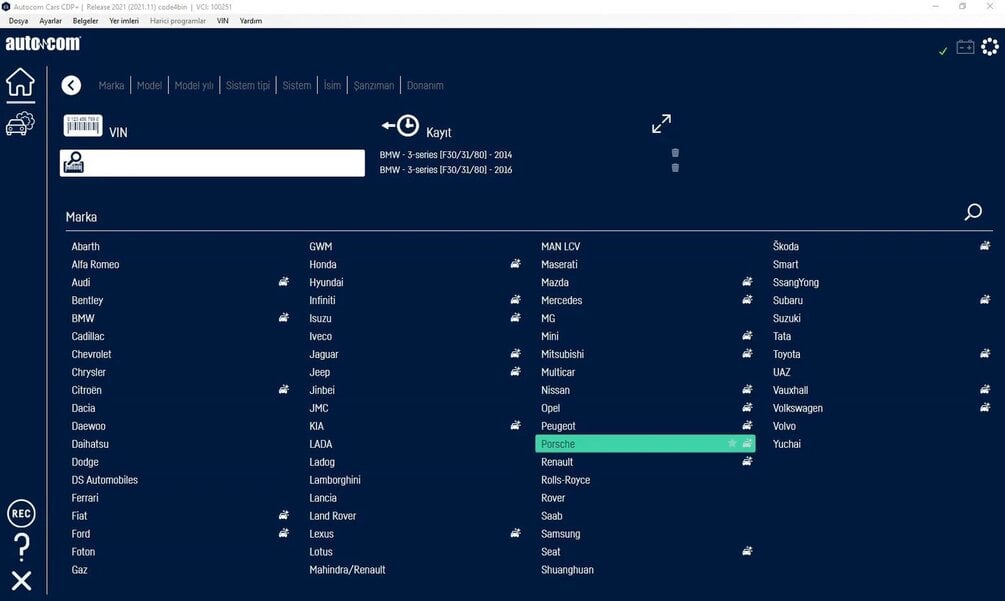This screenshot has height=601, width=1005.
Task: Choose Opel brand
Action: [x=551, y=408]
